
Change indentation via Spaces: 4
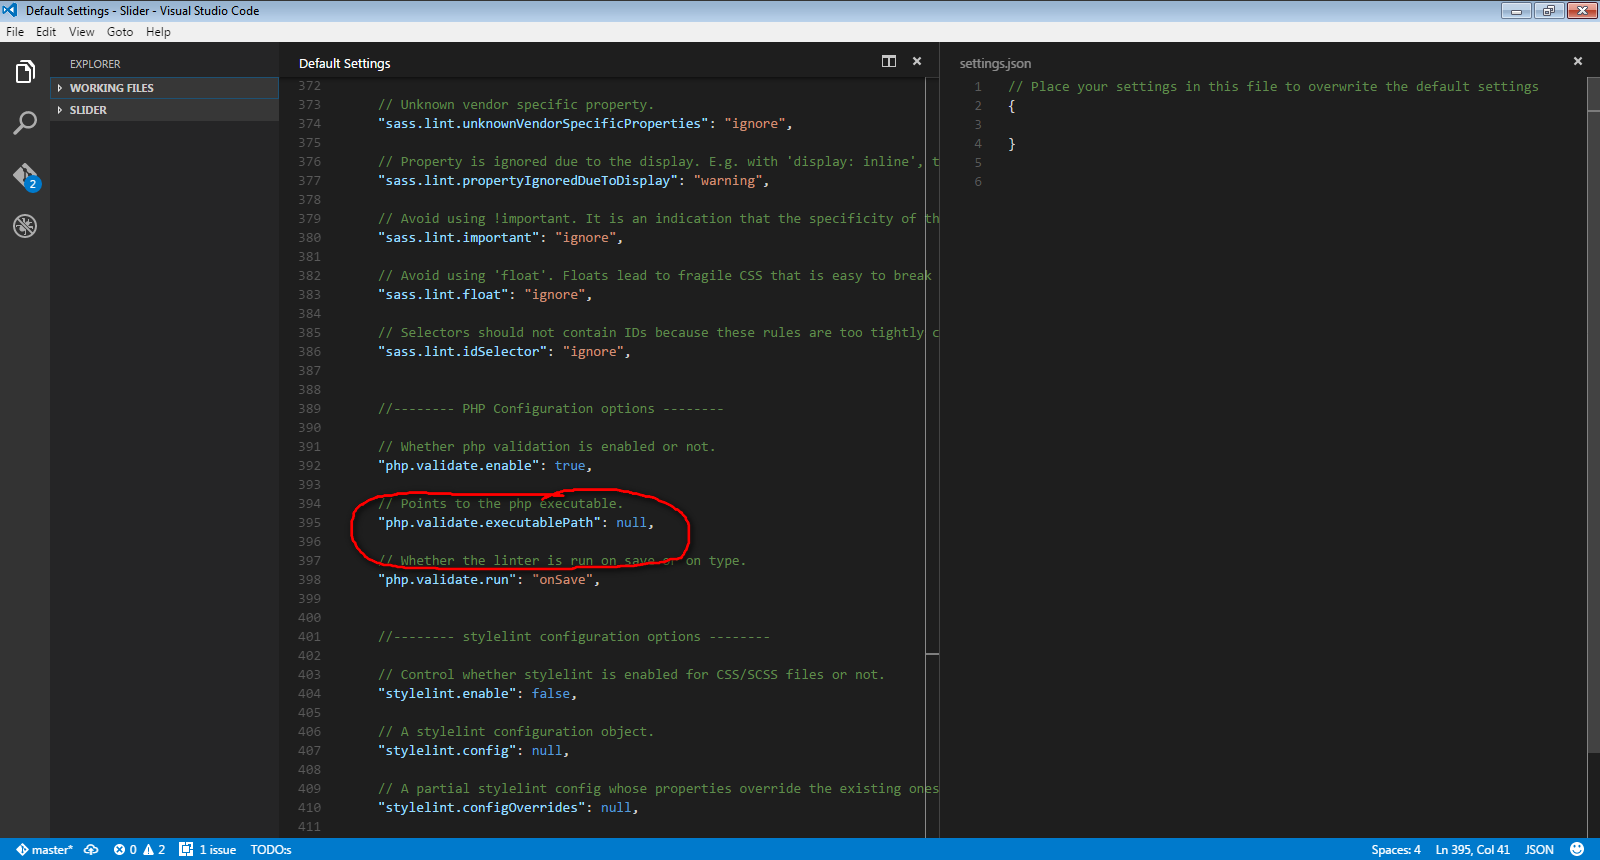click(x=1395, y=850)
